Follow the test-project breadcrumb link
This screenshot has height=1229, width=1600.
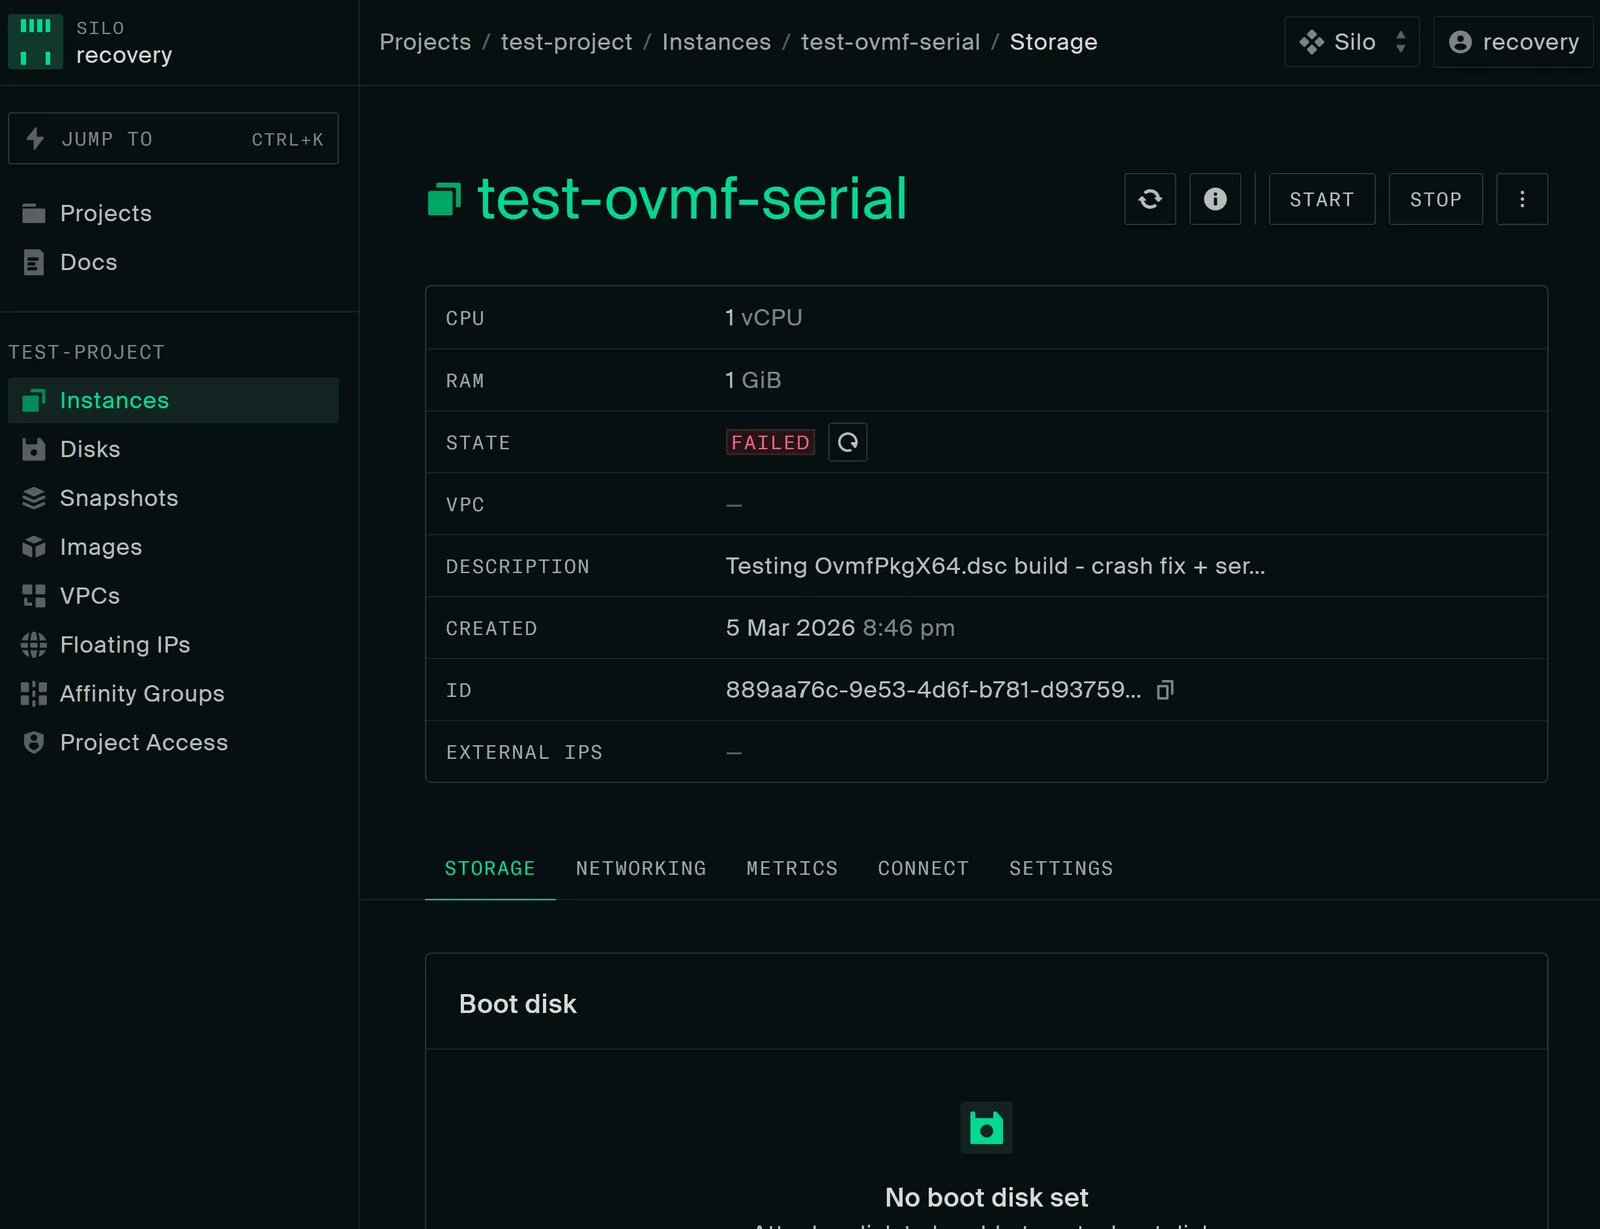pos(566,42)
